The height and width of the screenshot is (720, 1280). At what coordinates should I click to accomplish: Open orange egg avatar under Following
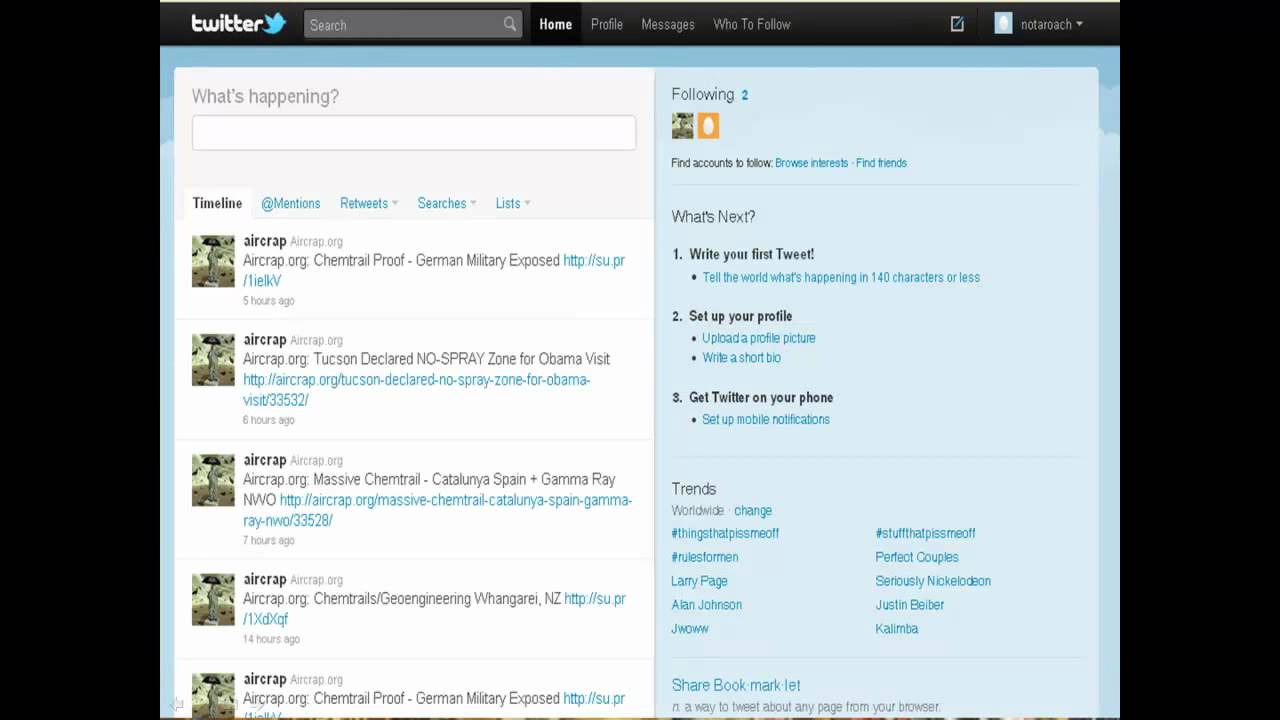pos(708,125)
